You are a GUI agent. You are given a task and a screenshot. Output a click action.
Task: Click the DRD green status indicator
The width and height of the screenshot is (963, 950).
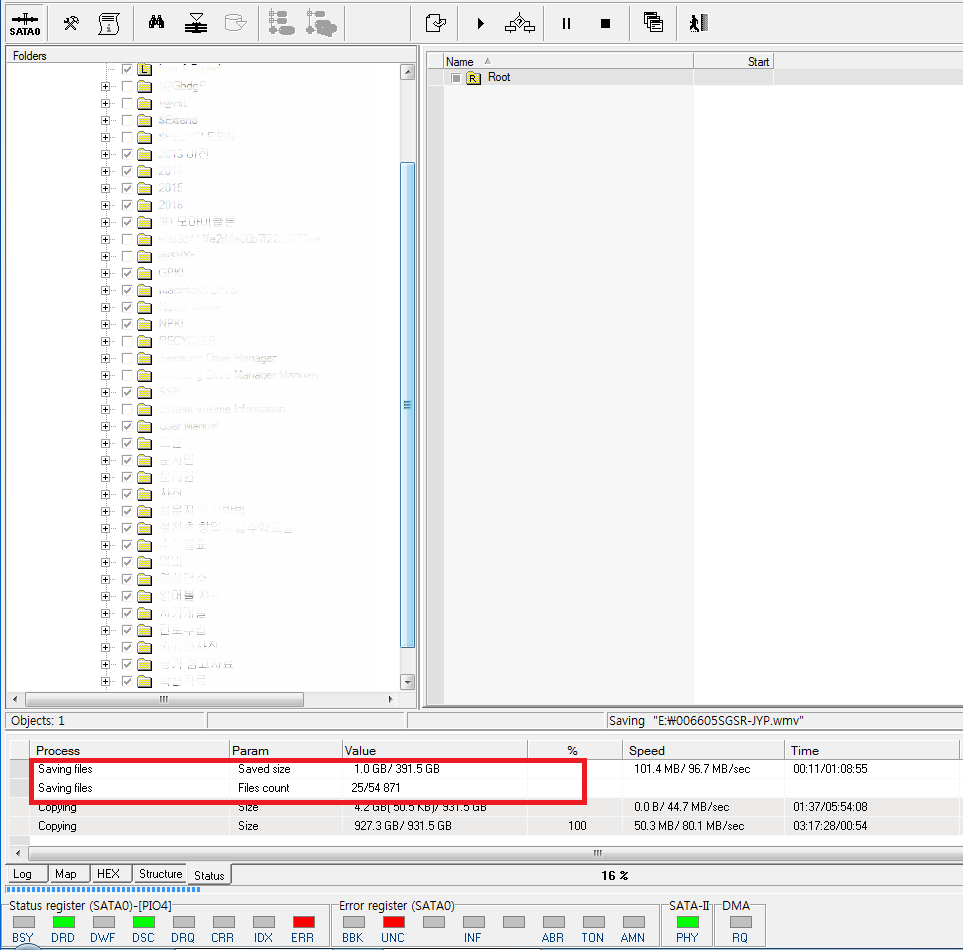point(63,922)
